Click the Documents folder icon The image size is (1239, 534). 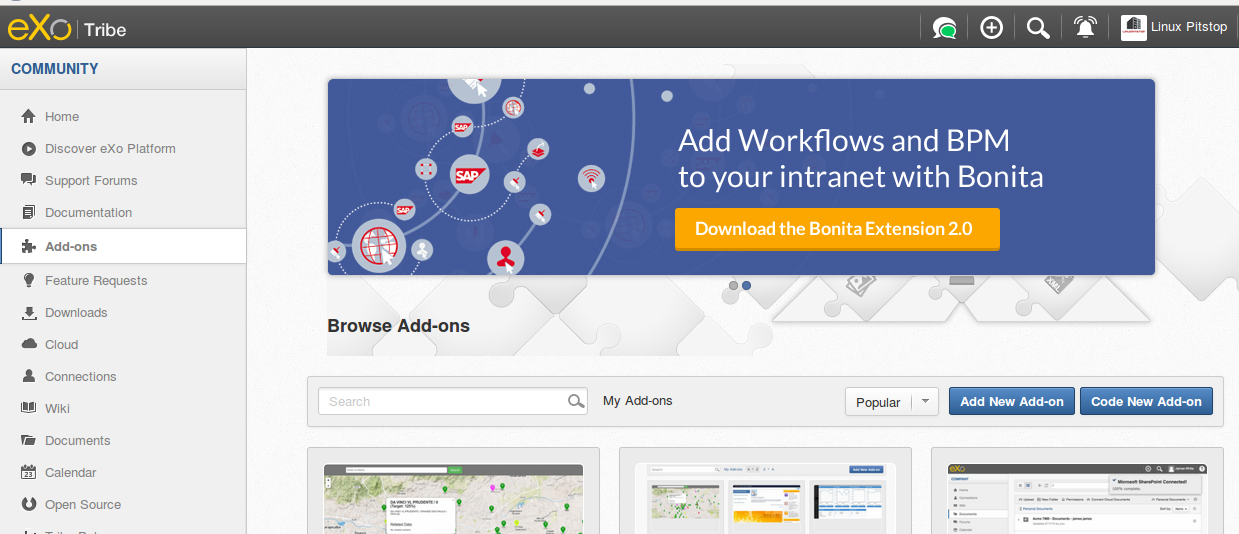pos(28,440)
